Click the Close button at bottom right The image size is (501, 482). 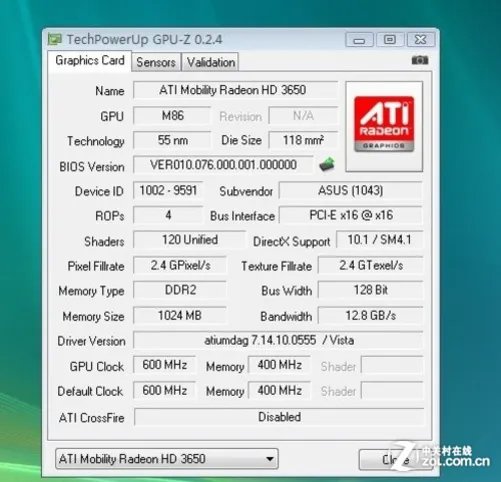coord(396,460)
